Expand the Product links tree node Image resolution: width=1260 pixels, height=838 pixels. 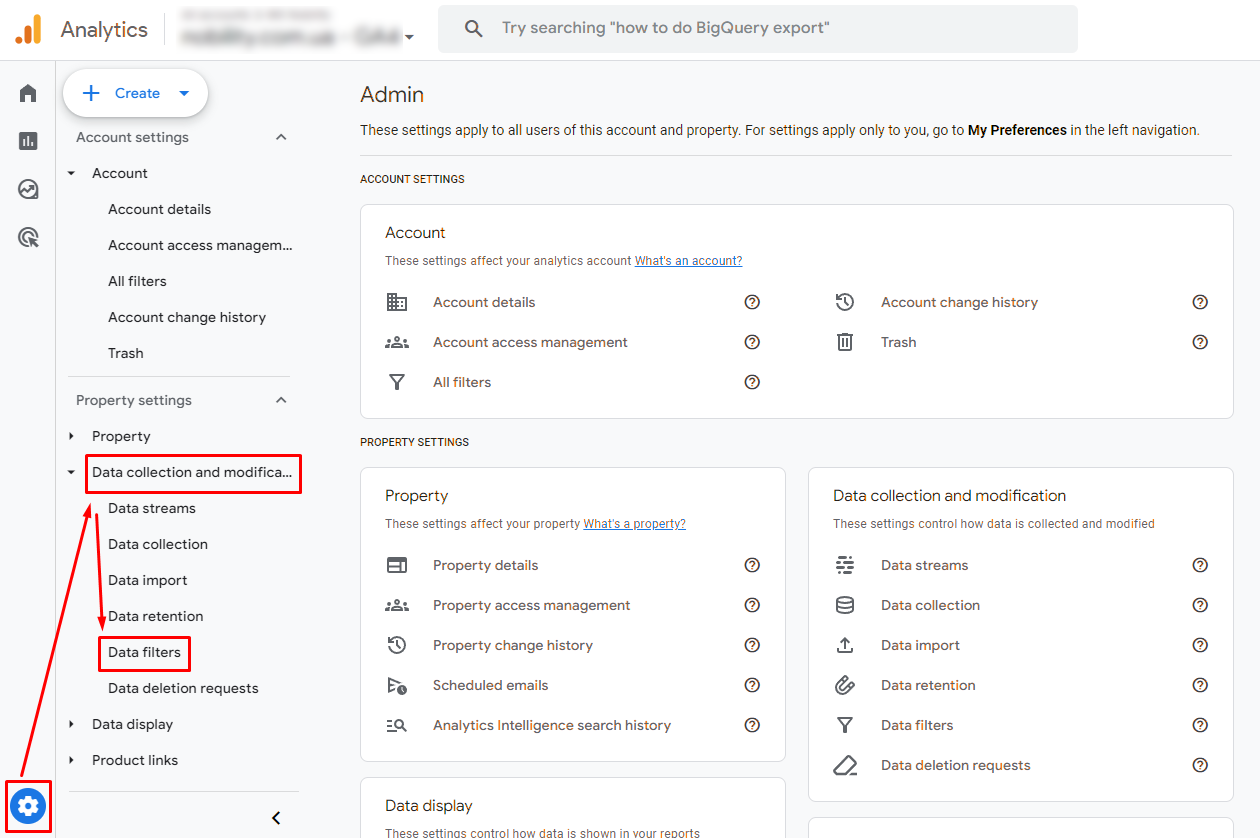tap(72, 760)
